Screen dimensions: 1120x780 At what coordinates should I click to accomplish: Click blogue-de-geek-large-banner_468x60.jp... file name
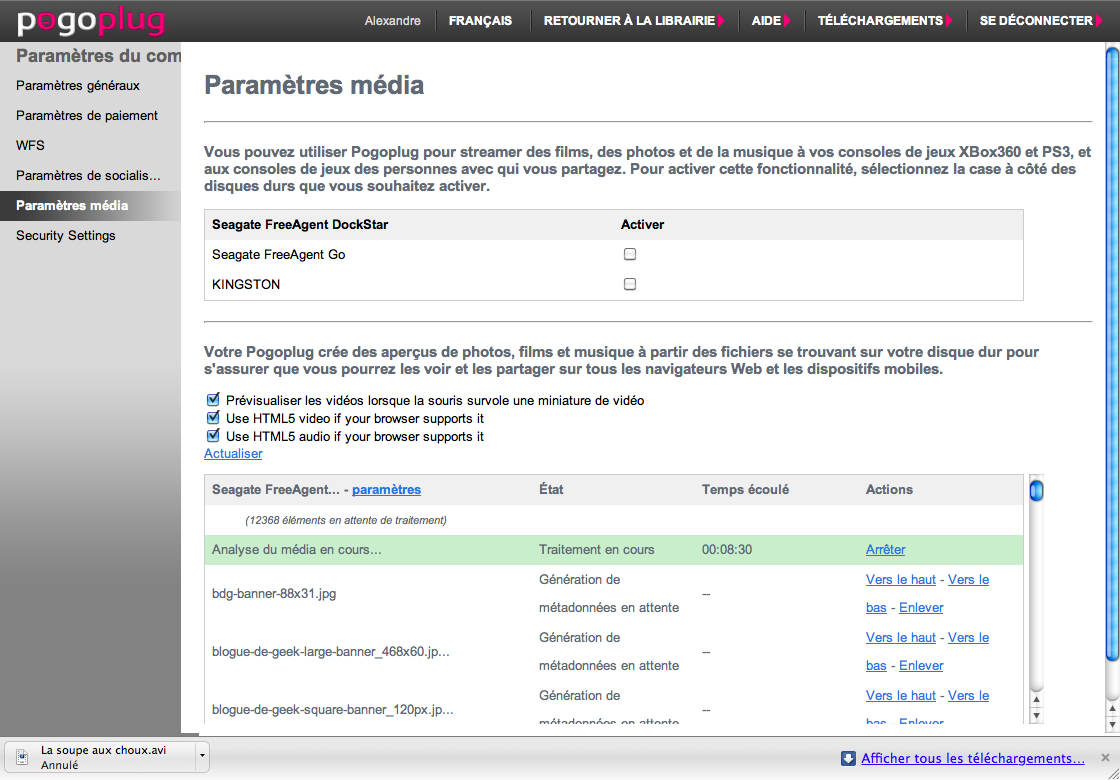[x=331, y=651]
